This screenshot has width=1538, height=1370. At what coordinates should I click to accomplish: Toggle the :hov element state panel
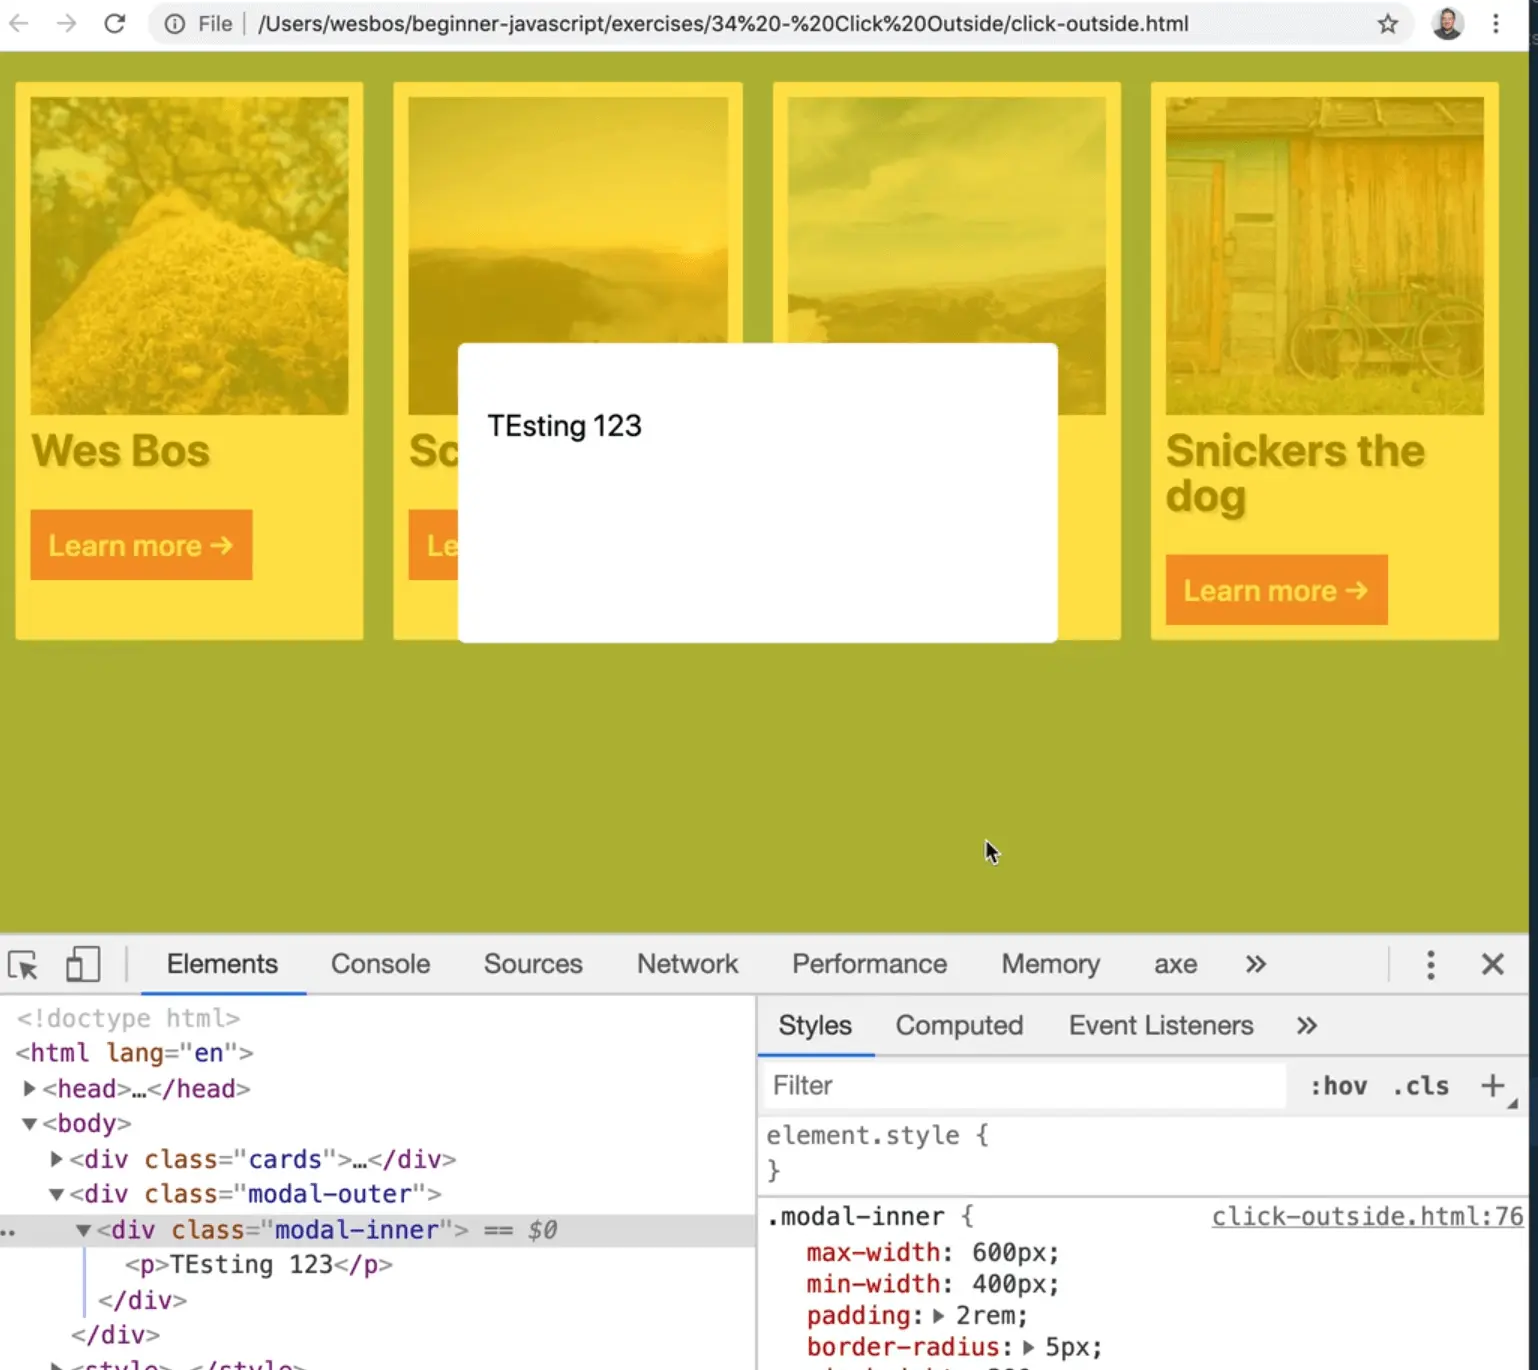[1338, 1086]
